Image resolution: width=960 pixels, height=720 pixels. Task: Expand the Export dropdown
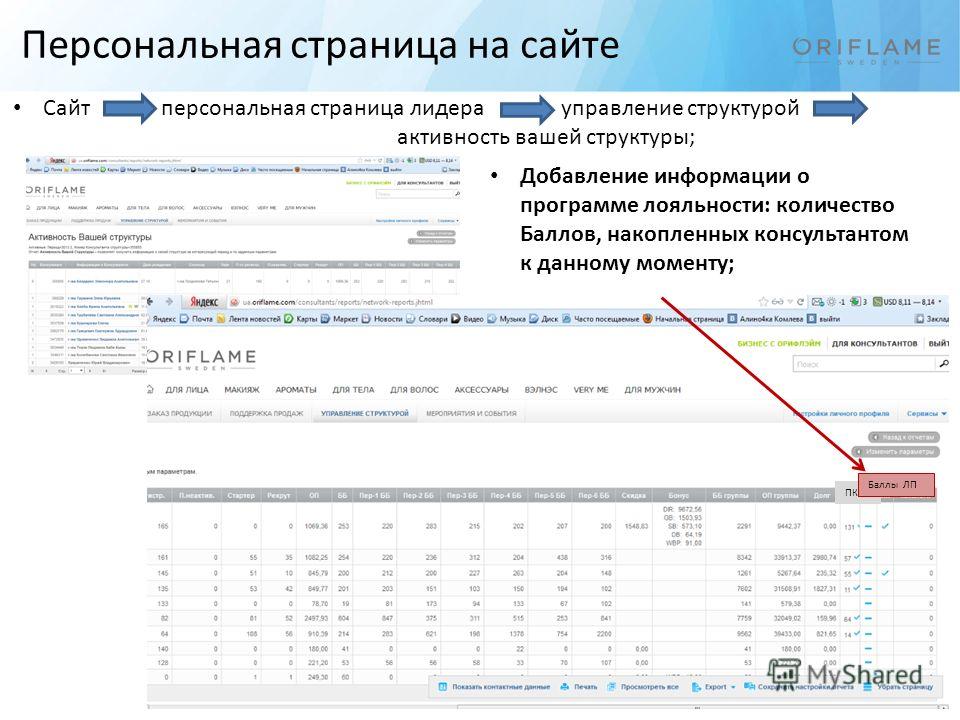pyautogui.click(x=714, y=687)
